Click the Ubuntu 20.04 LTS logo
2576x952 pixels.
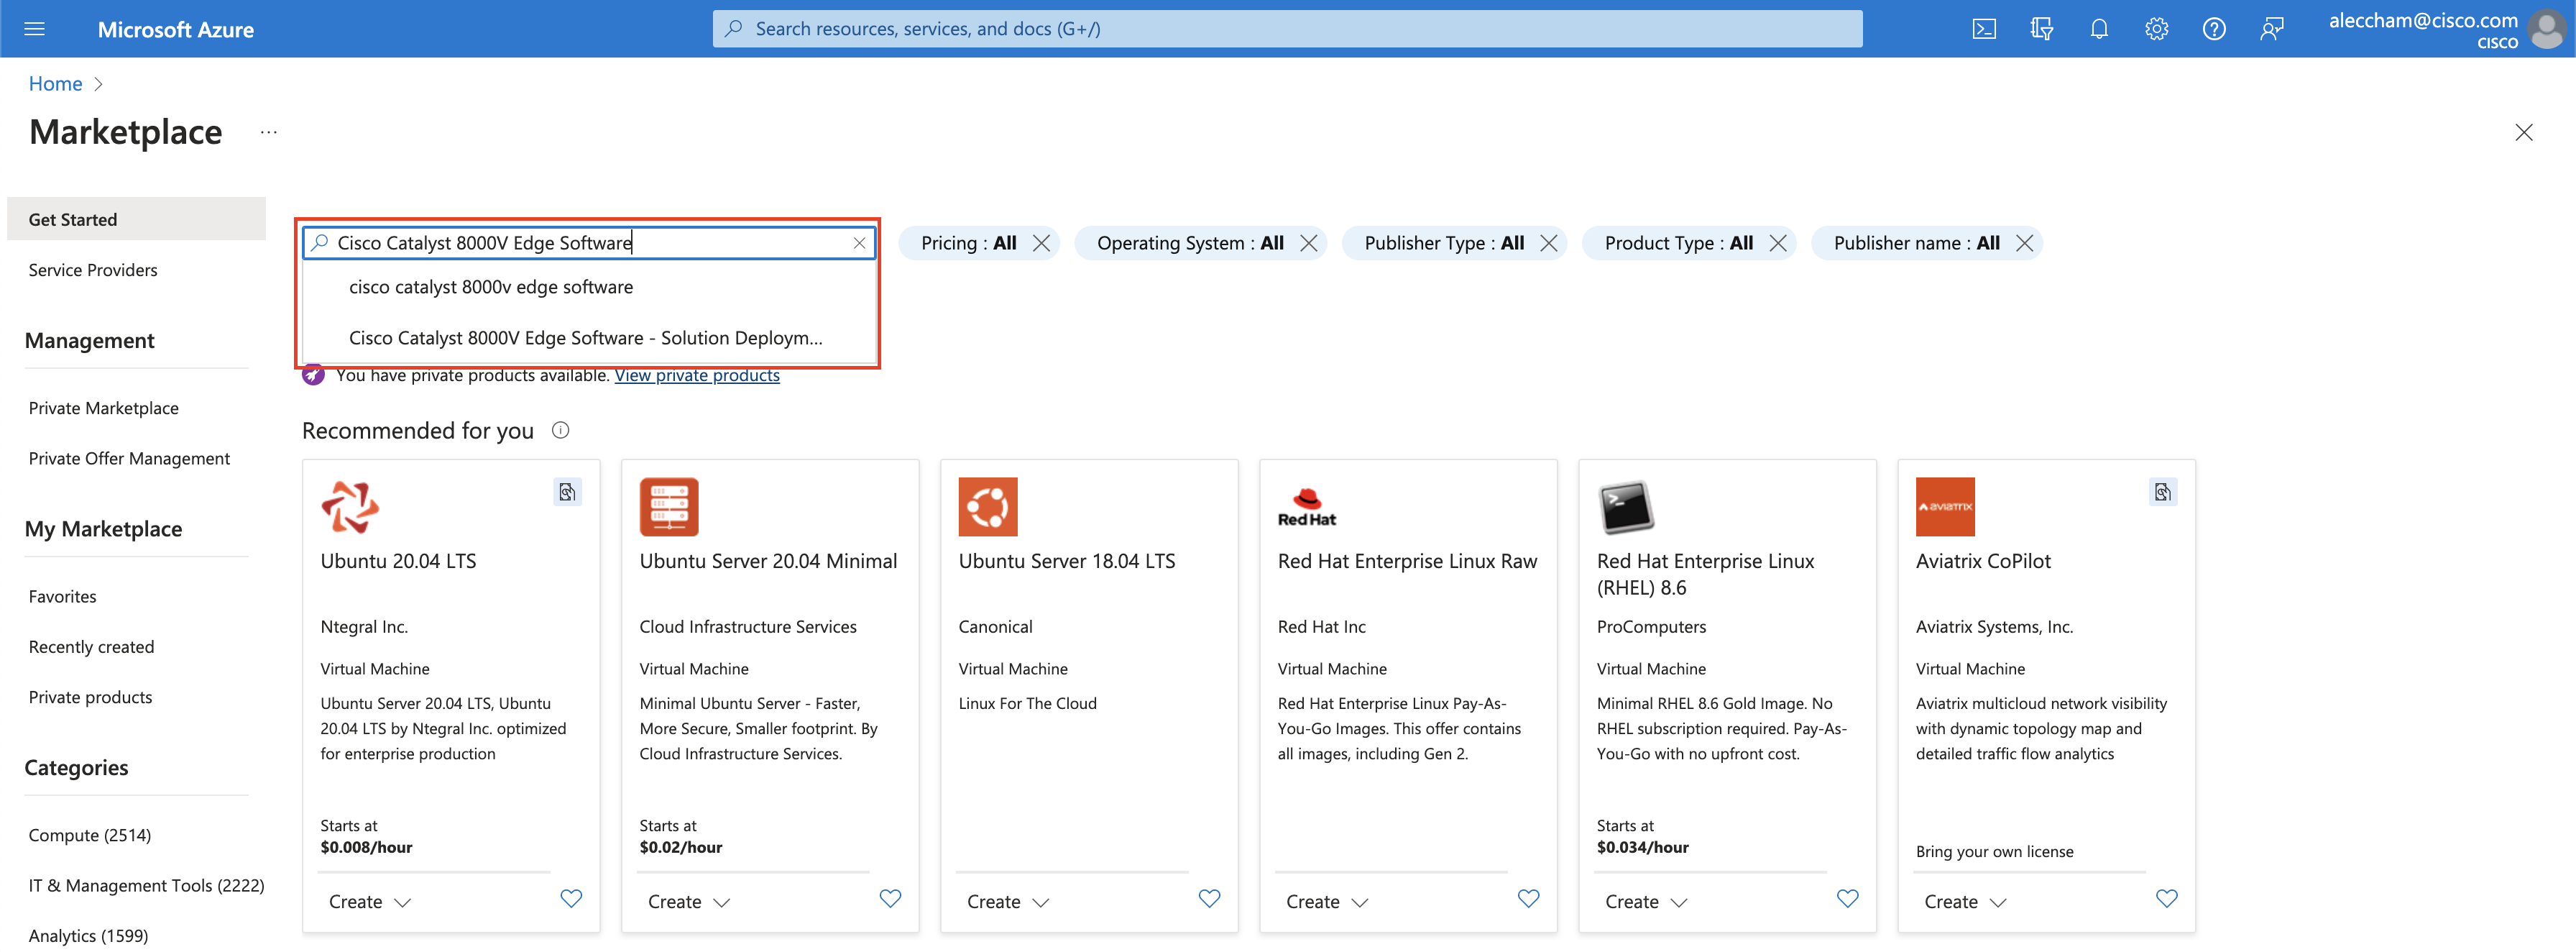point(350,507)
